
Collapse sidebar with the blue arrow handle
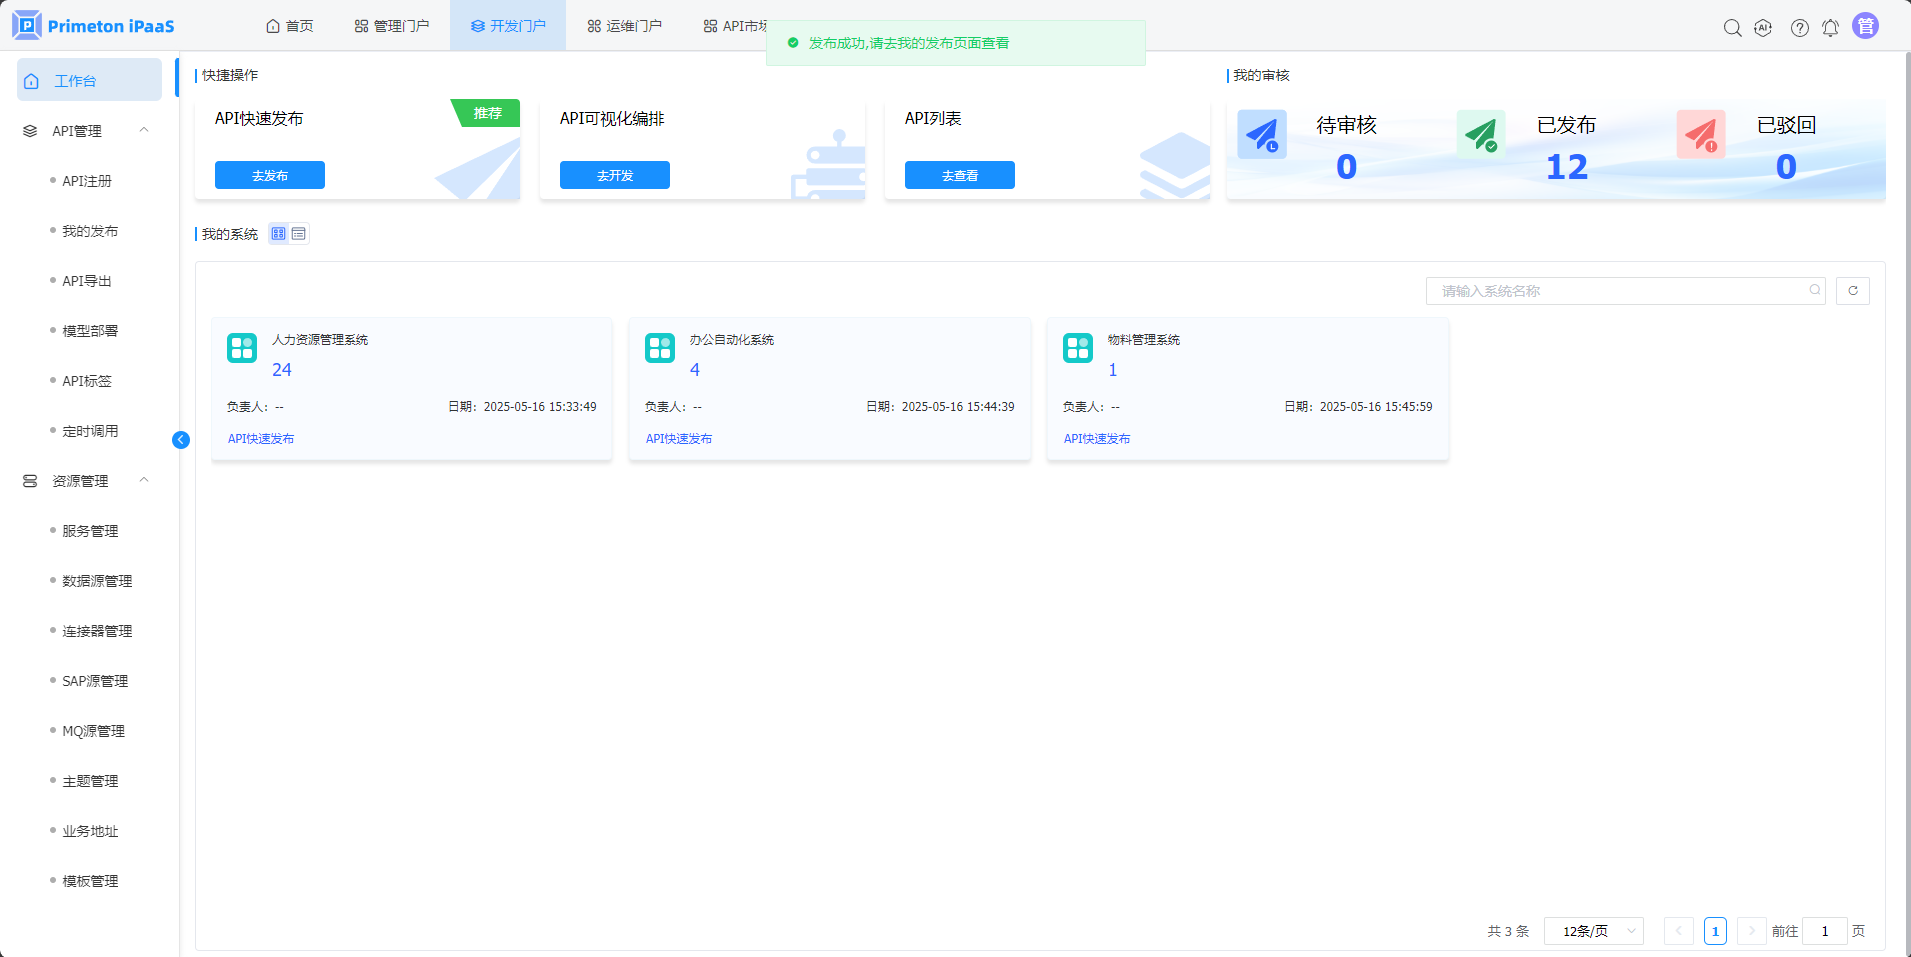[x=181, y=440]
